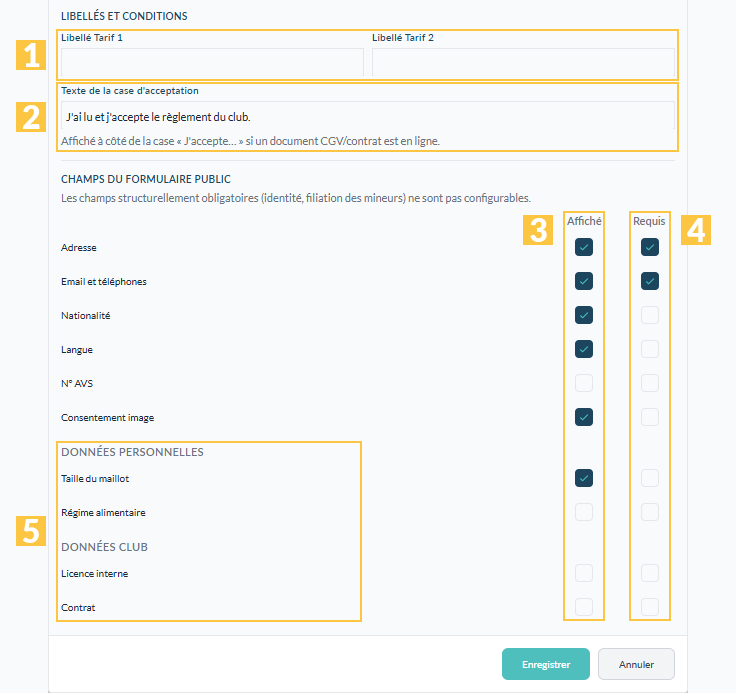736x693 pixels.
Task: Uncheck Affiché checkbox for Langue
Action: (x=583, y=349)
